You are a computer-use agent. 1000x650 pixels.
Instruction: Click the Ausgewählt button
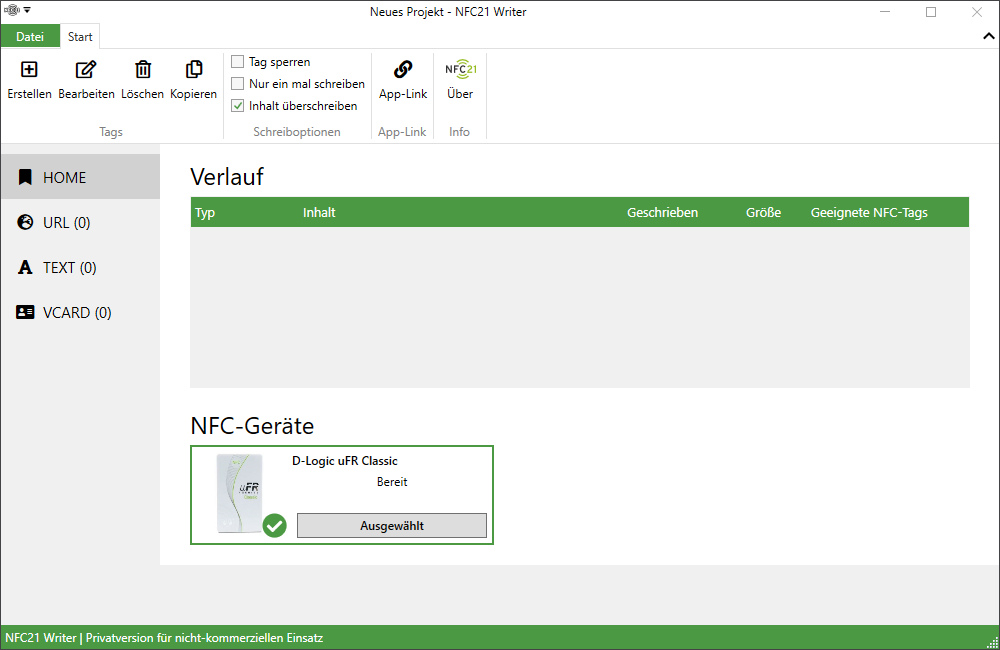pos(392,526)
